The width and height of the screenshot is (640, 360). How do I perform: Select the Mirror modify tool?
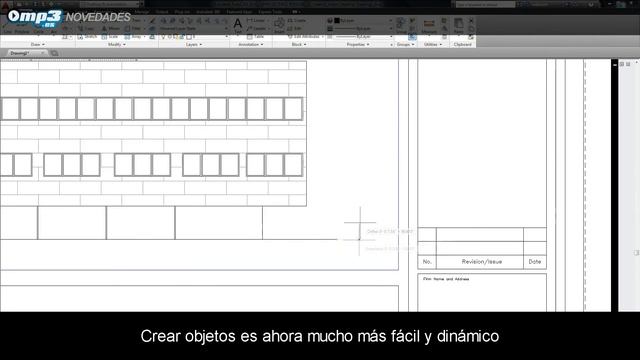(111, 29)
